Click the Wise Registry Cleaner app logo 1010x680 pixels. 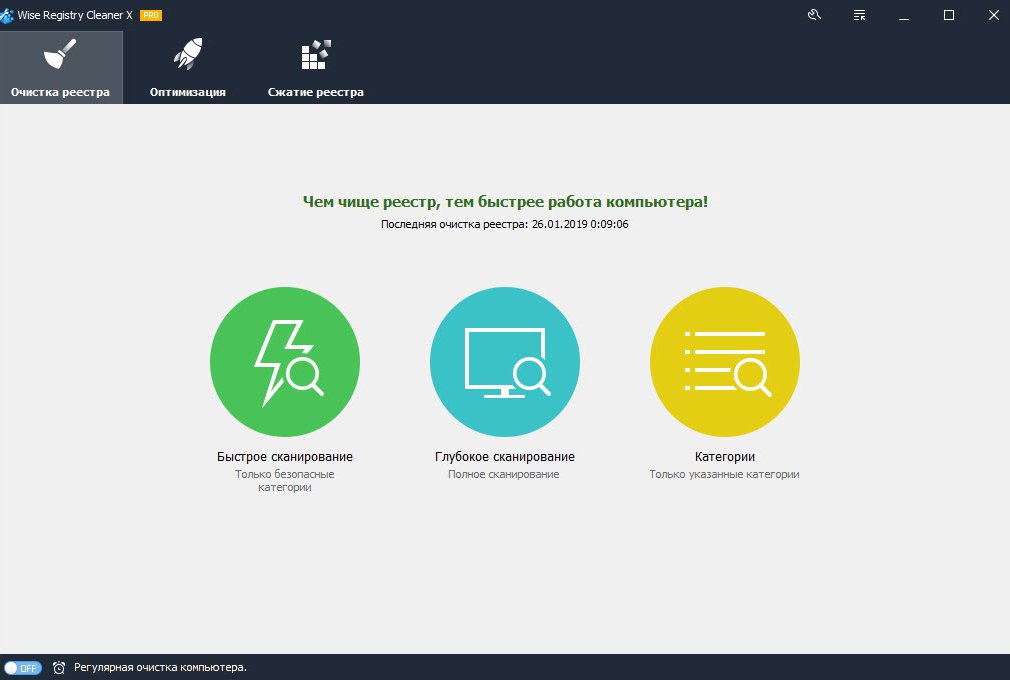point(7,15)
